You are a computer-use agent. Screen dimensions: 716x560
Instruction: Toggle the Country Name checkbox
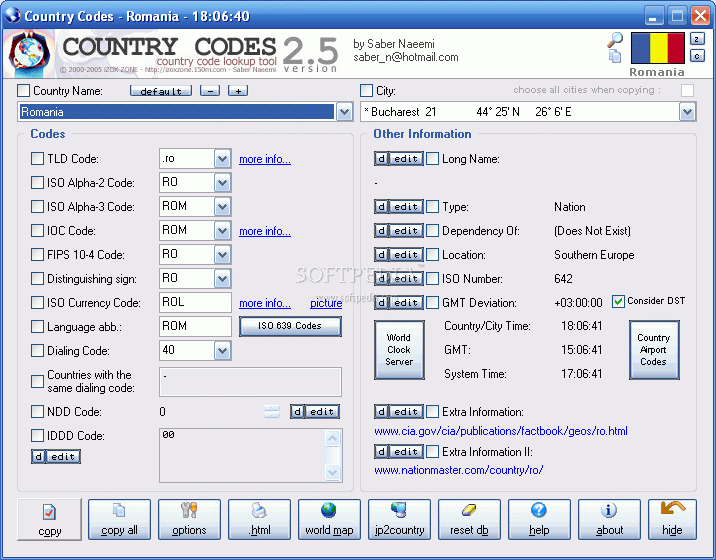click(23, 90)
